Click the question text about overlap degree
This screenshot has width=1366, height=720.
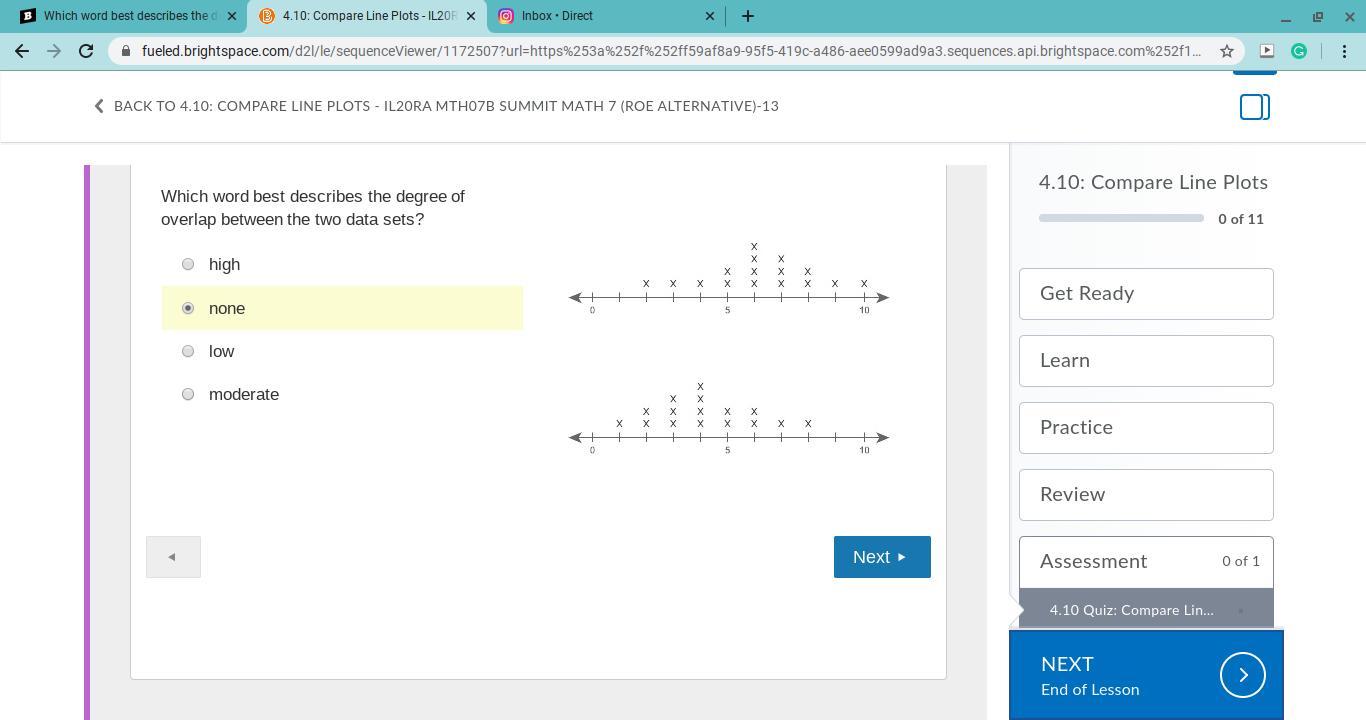[313, 208]
